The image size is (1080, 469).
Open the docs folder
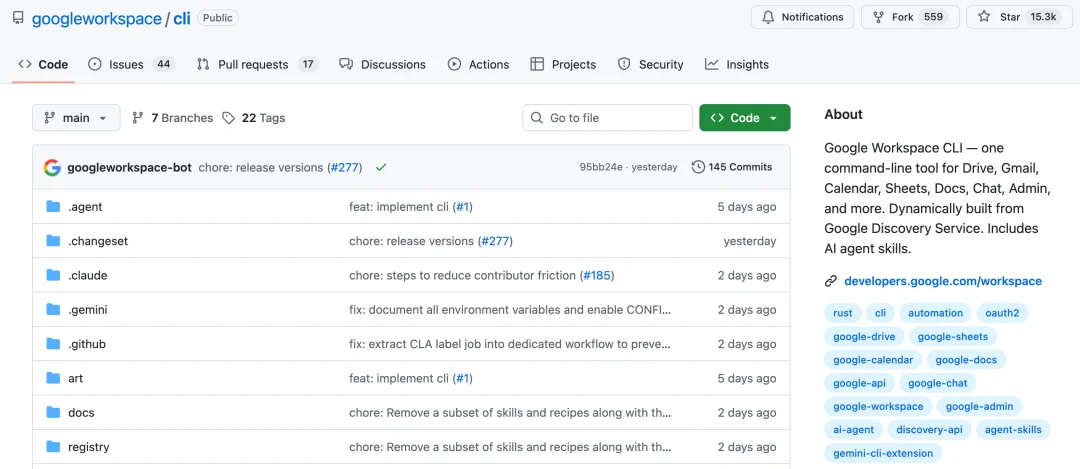tap(81, 413)
